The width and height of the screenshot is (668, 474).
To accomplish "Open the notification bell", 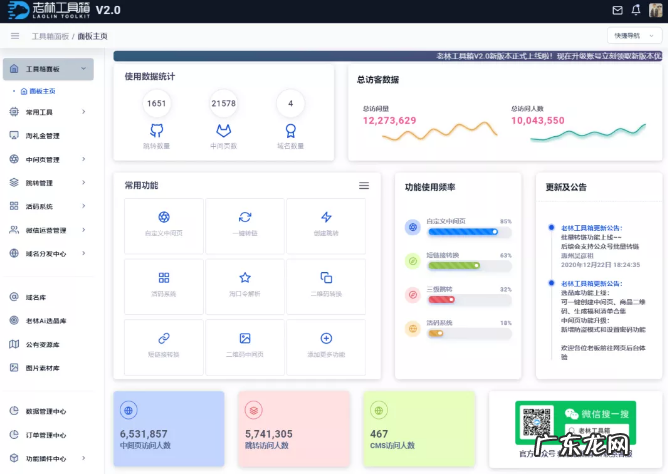I will 636,10.
